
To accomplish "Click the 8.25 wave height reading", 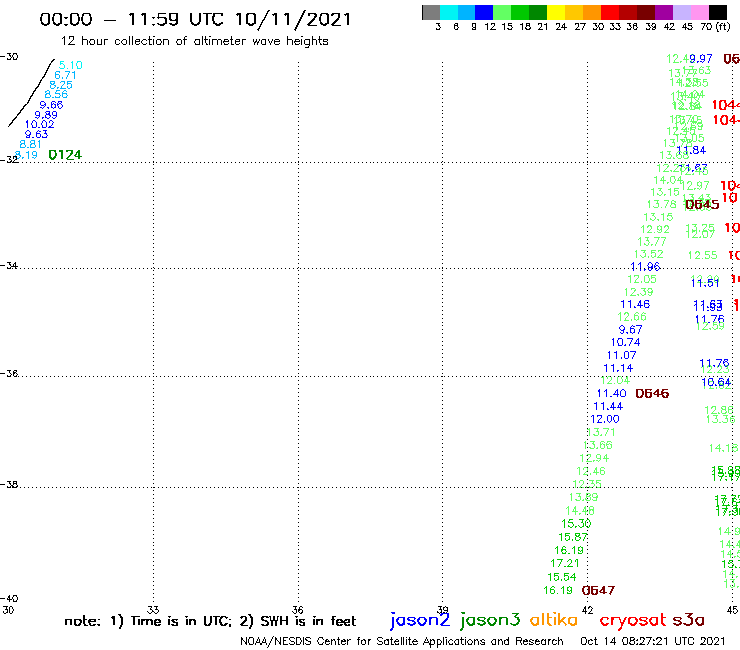I will (x=61, y=85).
